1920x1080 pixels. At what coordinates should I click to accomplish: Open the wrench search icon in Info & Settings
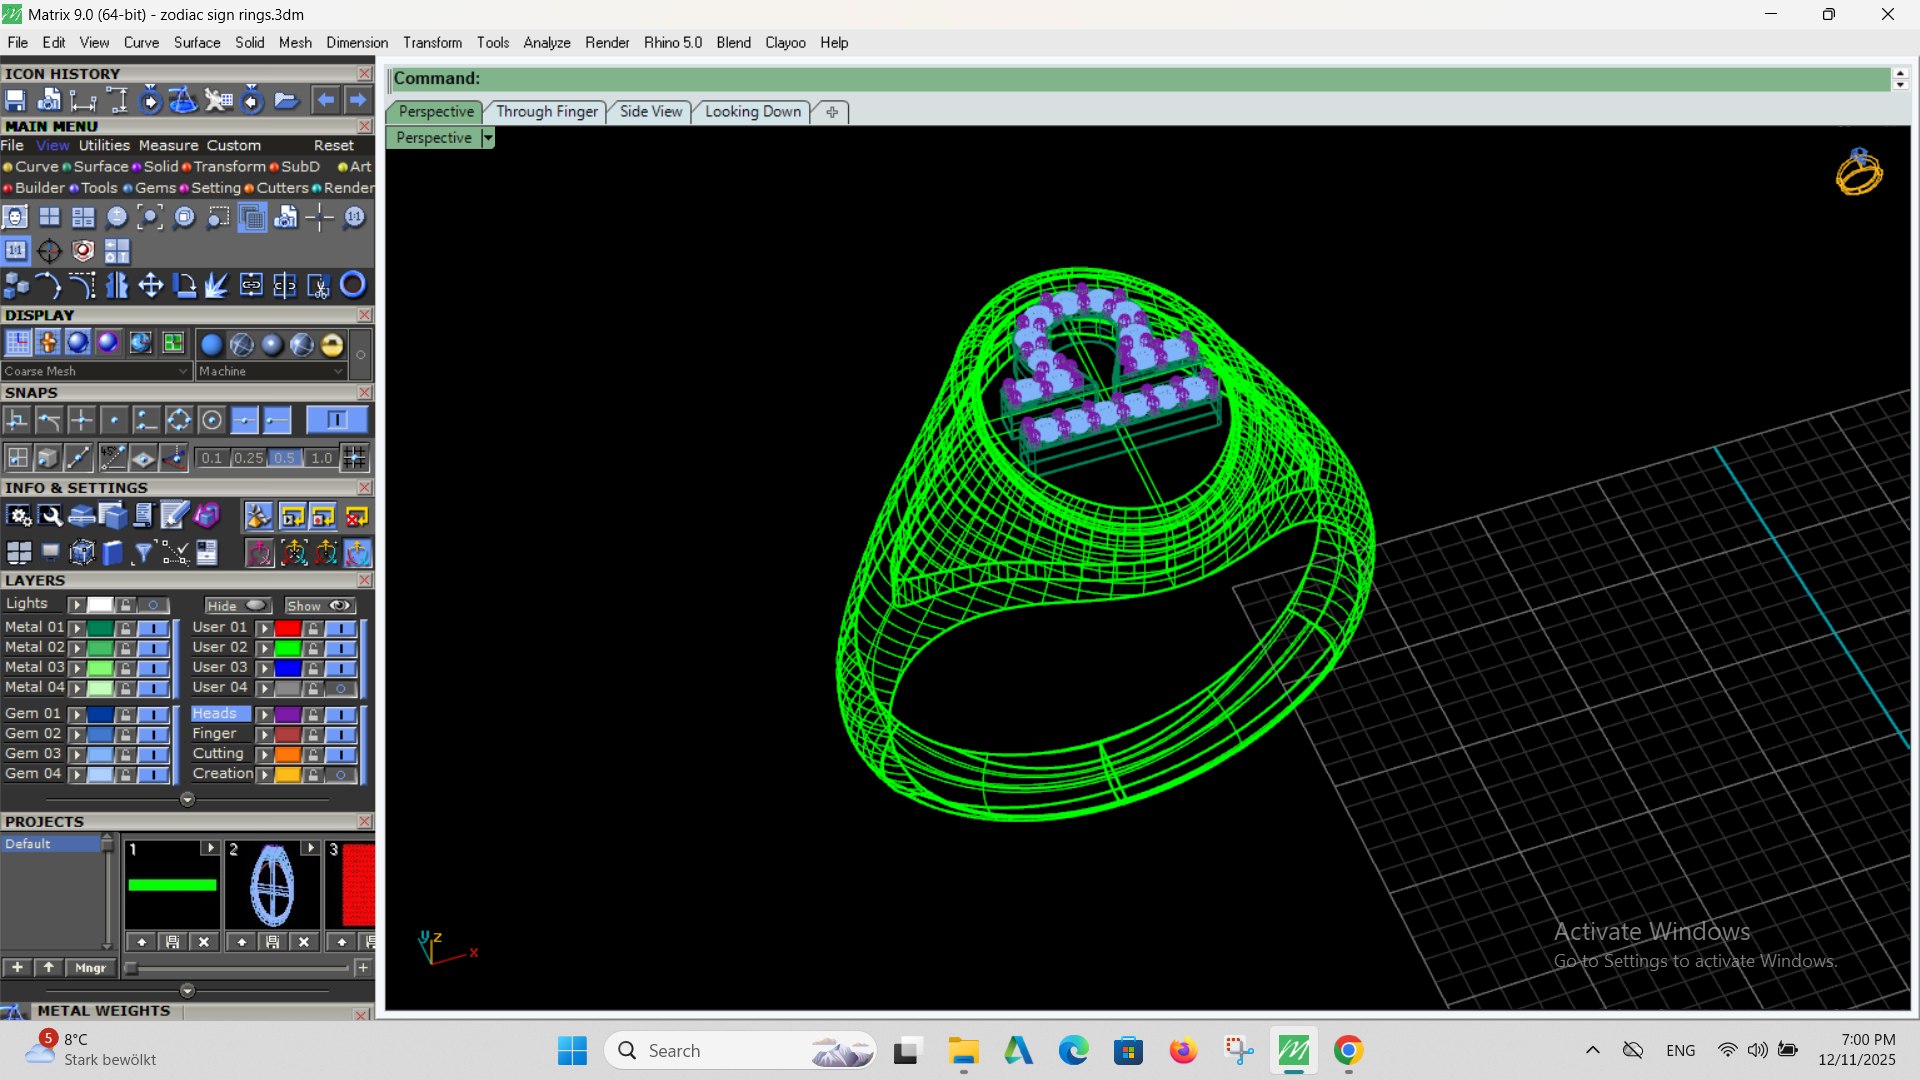pos(50,516)
